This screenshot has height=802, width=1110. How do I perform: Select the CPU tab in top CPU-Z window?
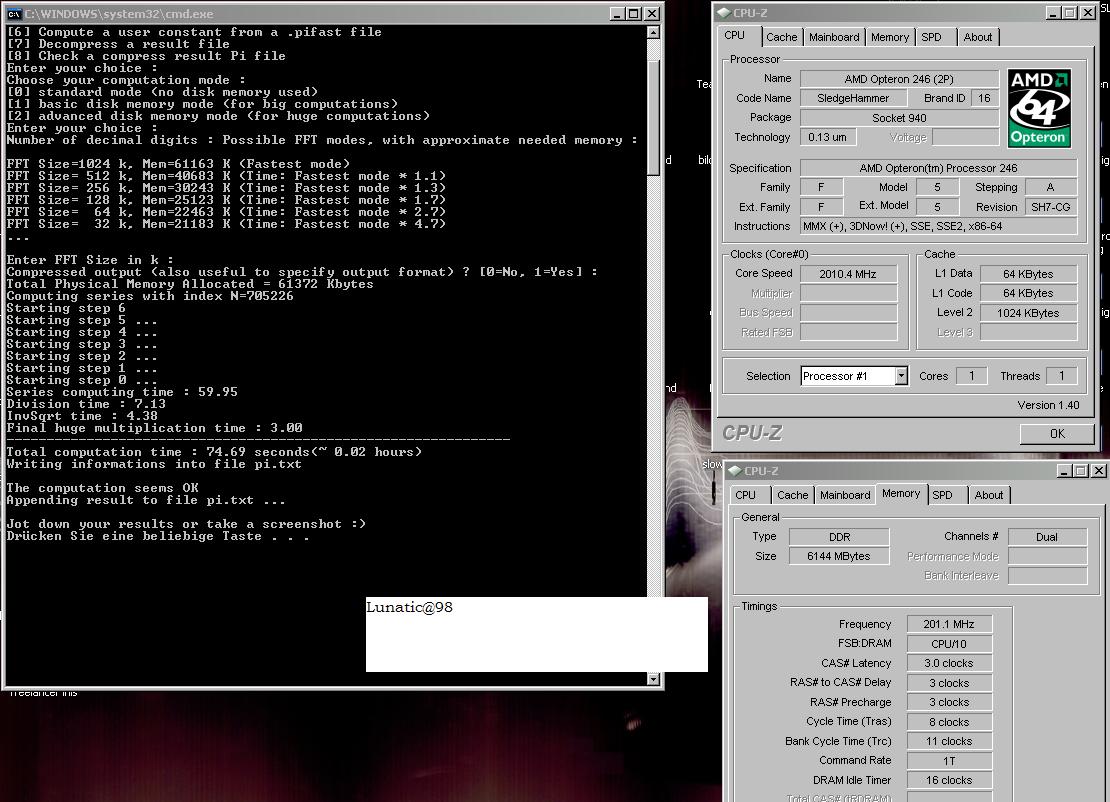coord(735,35)
